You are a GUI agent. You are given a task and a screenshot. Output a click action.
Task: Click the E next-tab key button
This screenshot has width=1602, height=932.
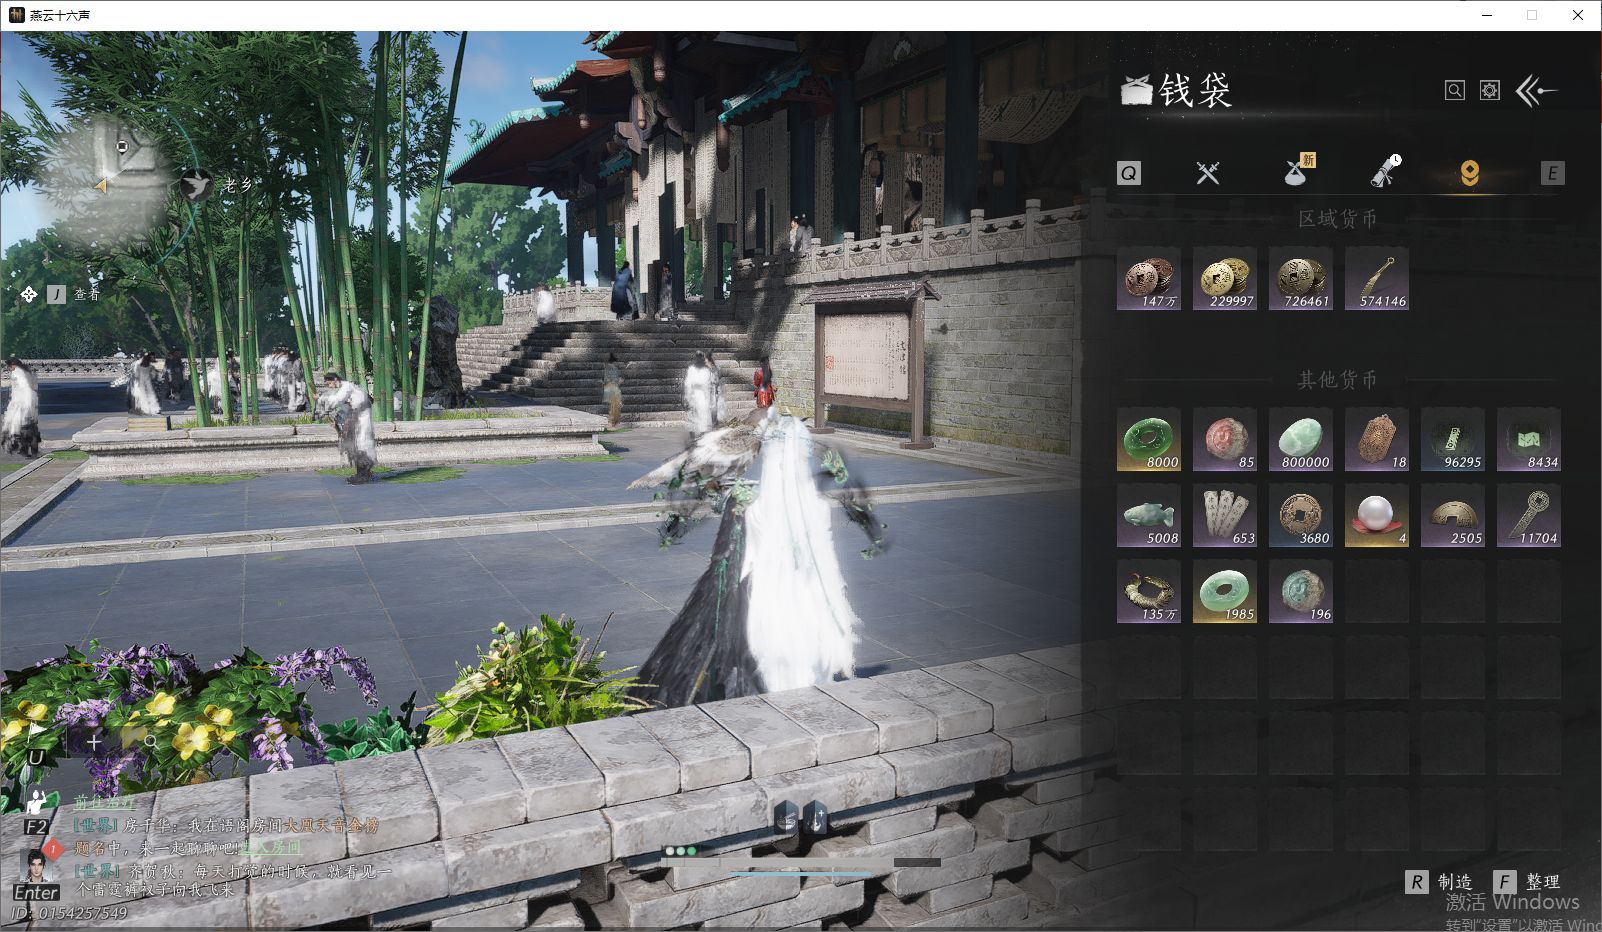click(1552, 173)
